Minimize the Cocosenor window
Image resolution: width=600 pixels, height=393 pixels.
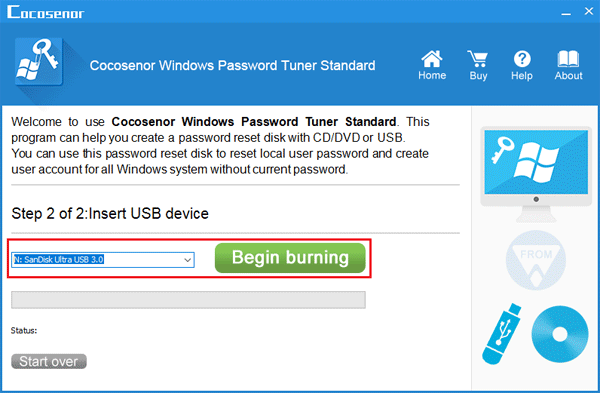[x=566, y=13]
